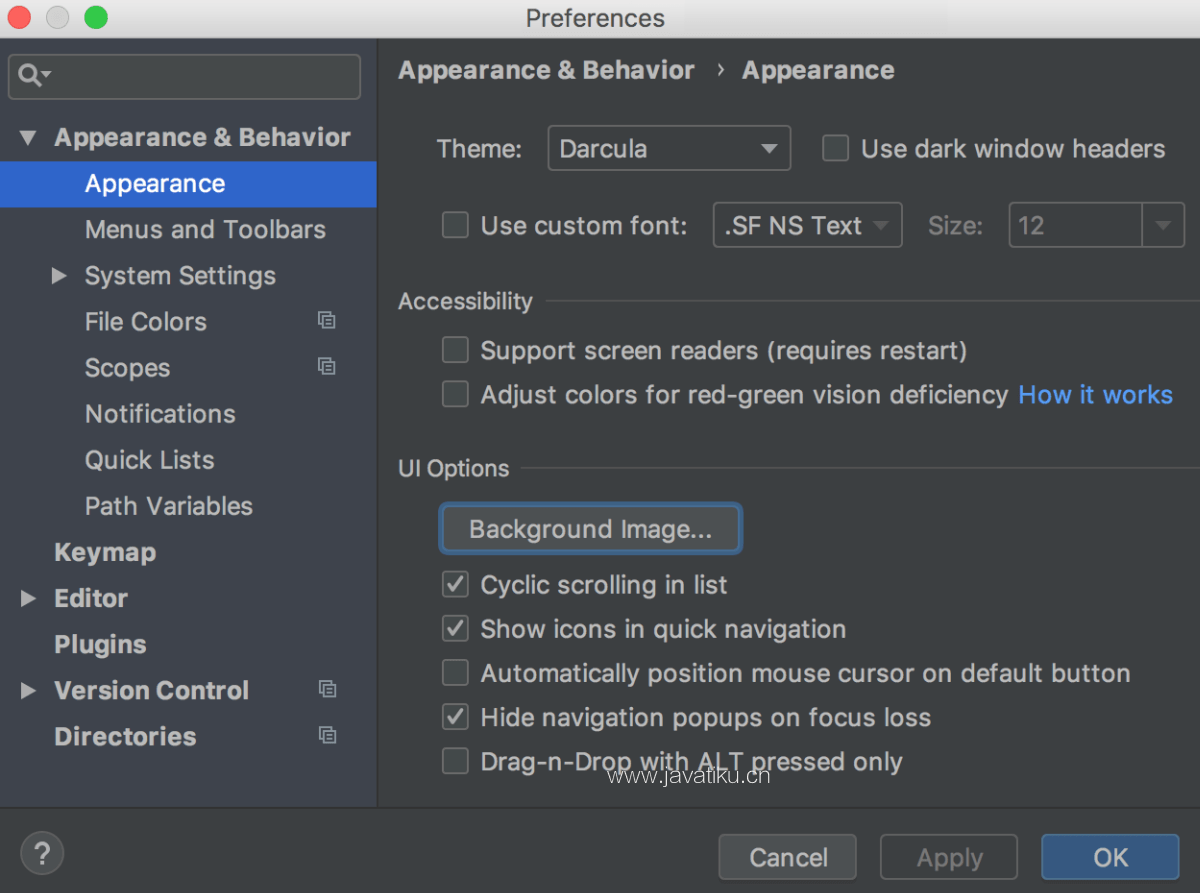Screen dimensions: 1200x893
Task: Uncheck Hide navigation popups on focus loss
Action: 455,717
